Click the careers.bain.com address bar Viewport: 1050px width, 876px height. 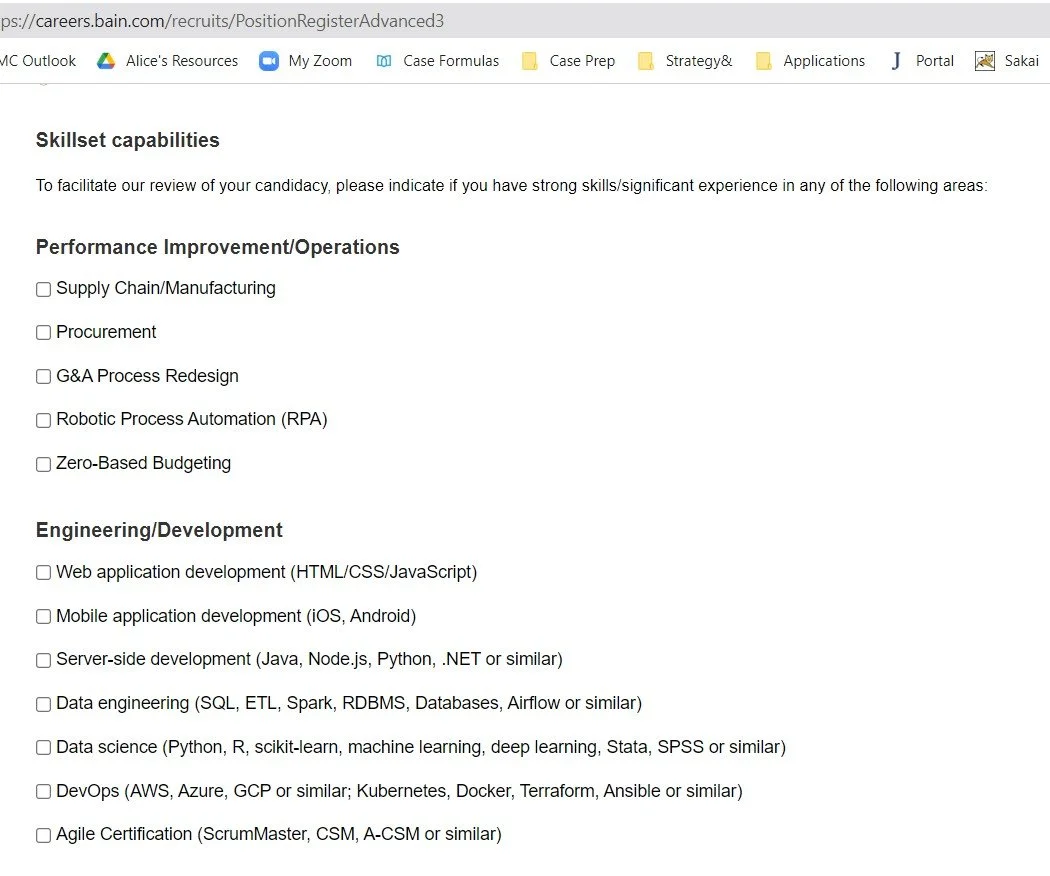pos(525,21)
